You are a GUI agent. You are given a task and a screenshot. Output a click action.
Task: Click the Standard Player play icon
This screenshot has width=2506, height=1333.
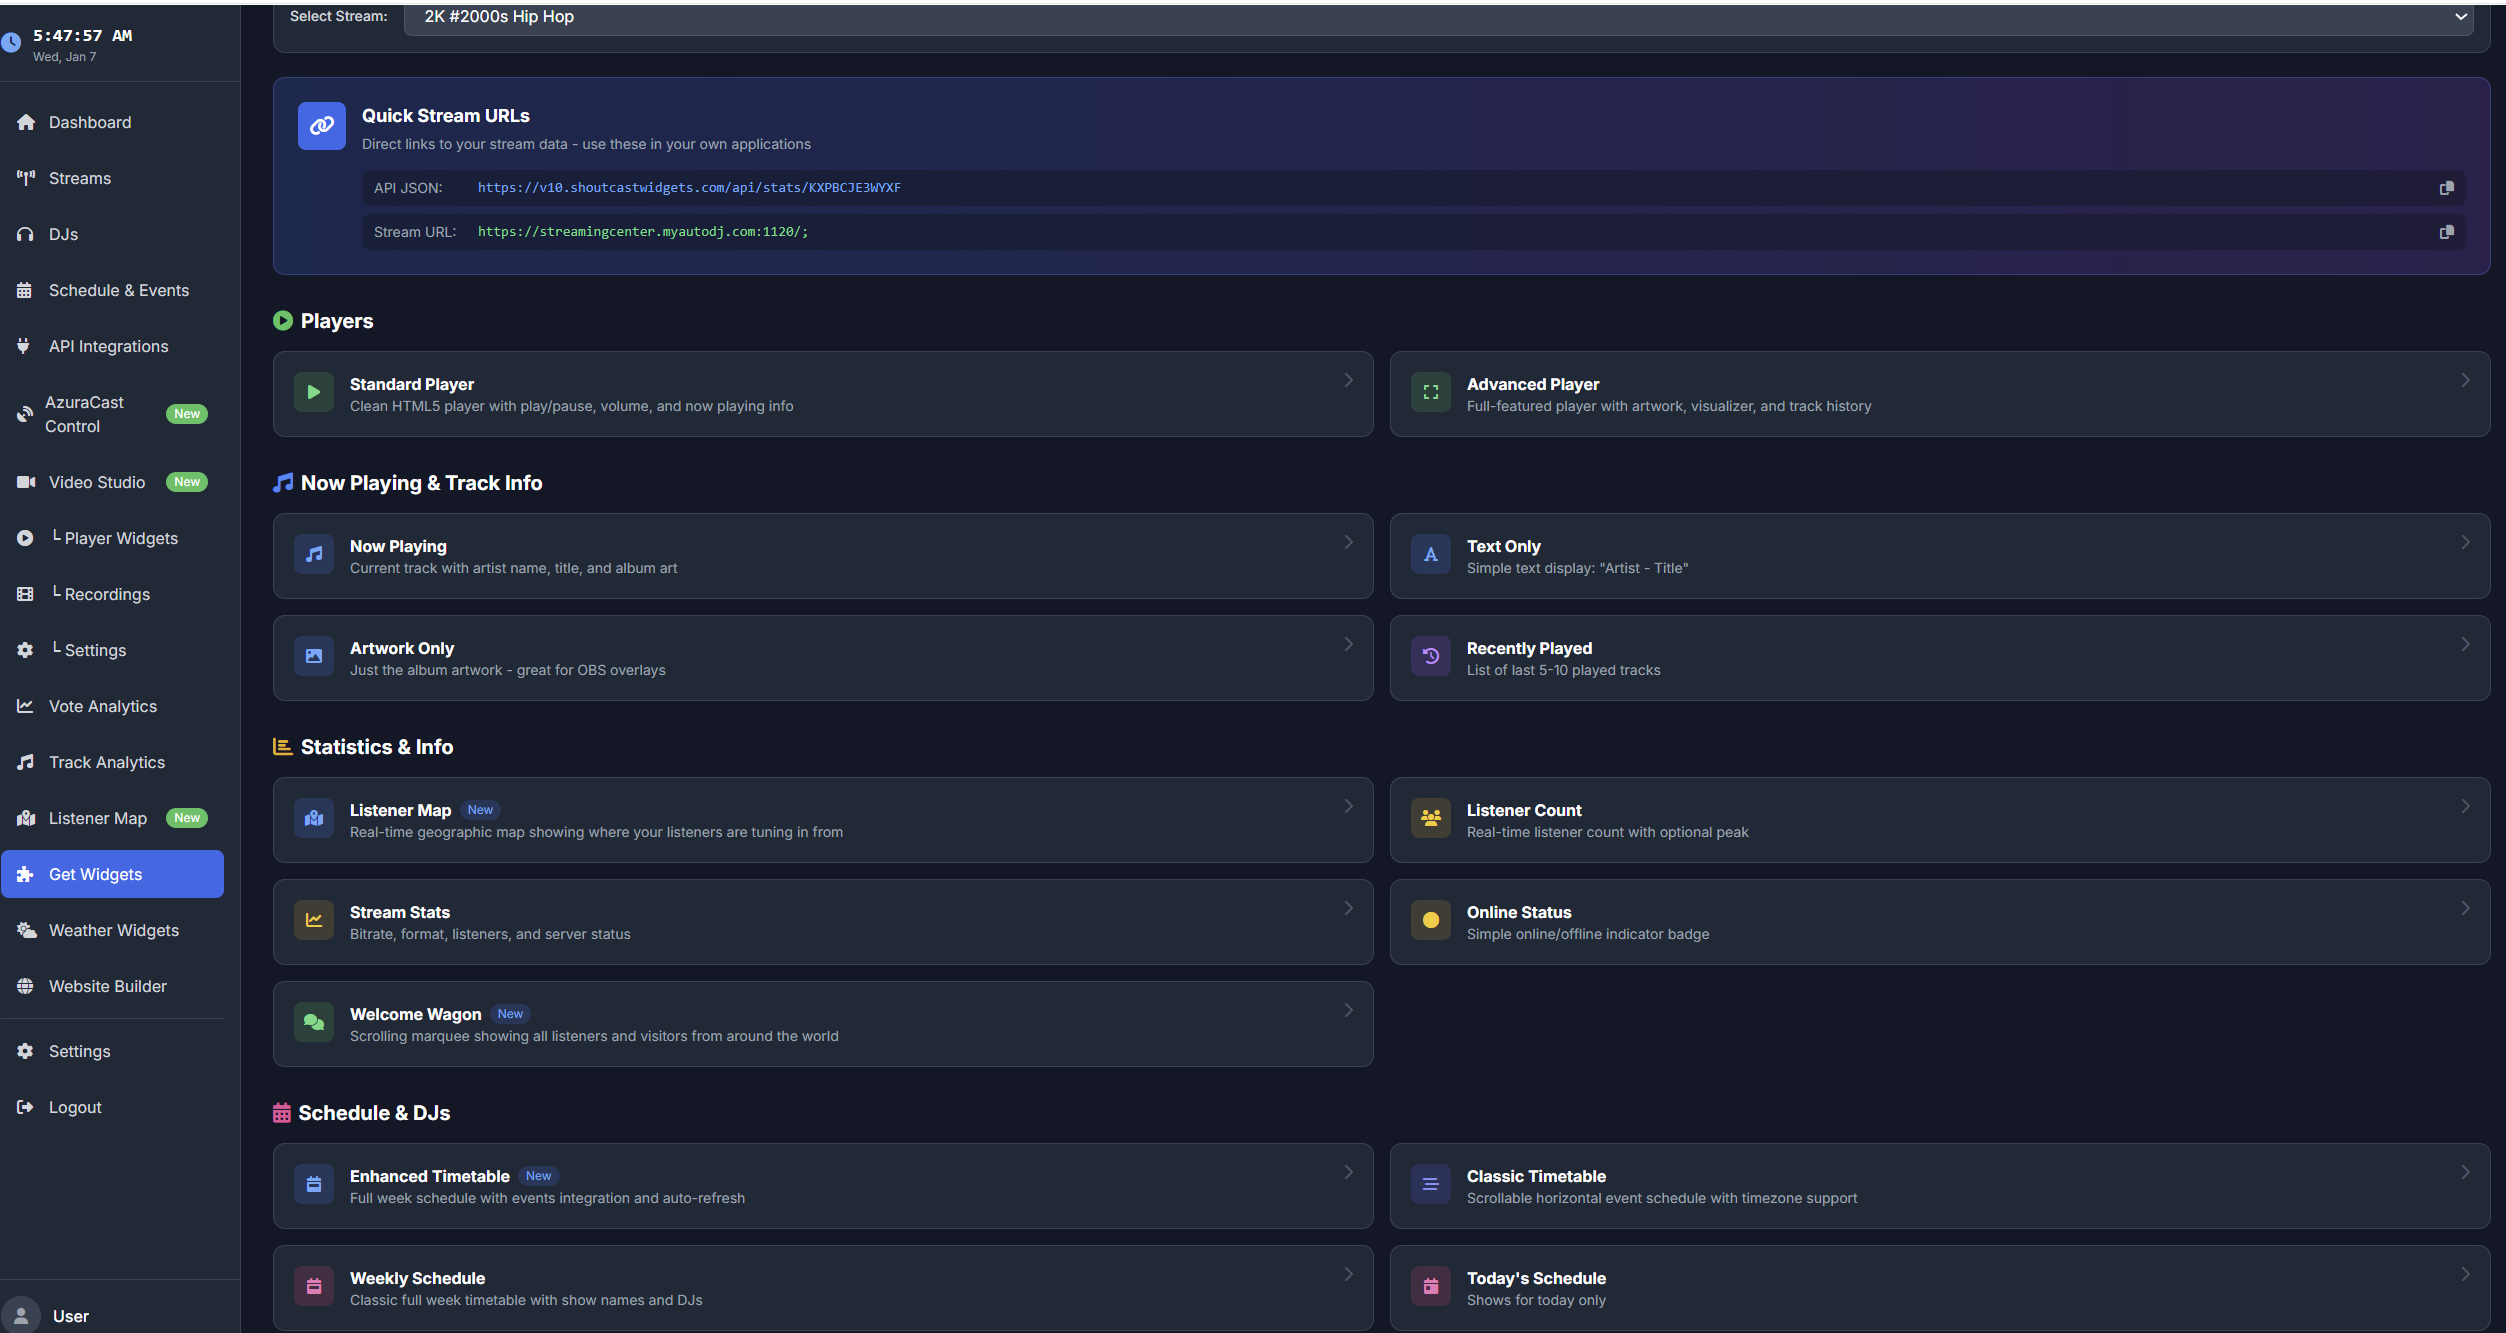pyautogui.click(x=314, y=393)
